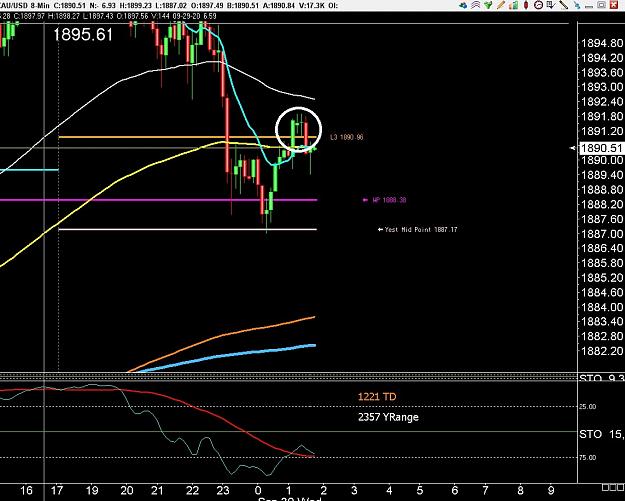Open the bar chart style icon
The width and height of the screenshot is (625, 501).
(x=513, y=5)
